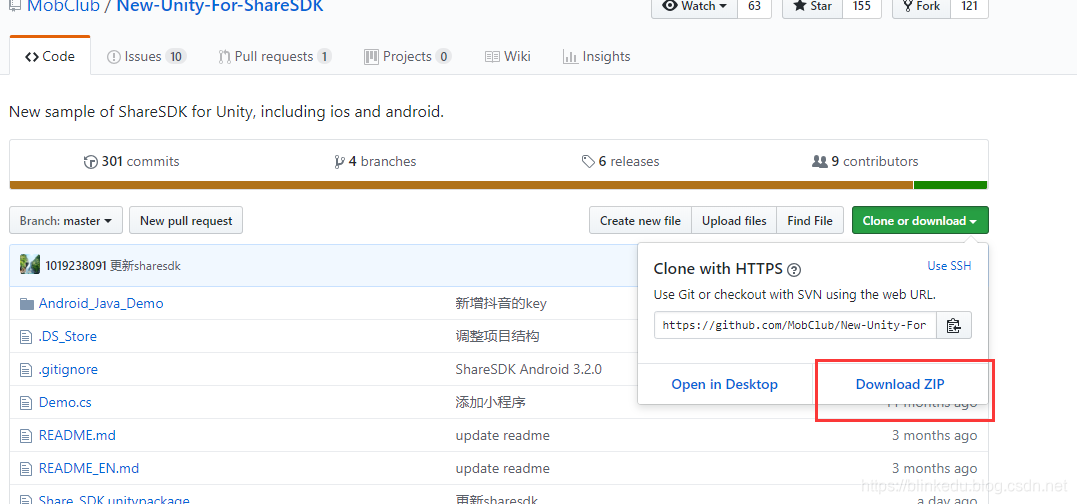This screenshot has width=1077, height=504.
Task: View the Insights tab
Action: click(x=596, y=56)
